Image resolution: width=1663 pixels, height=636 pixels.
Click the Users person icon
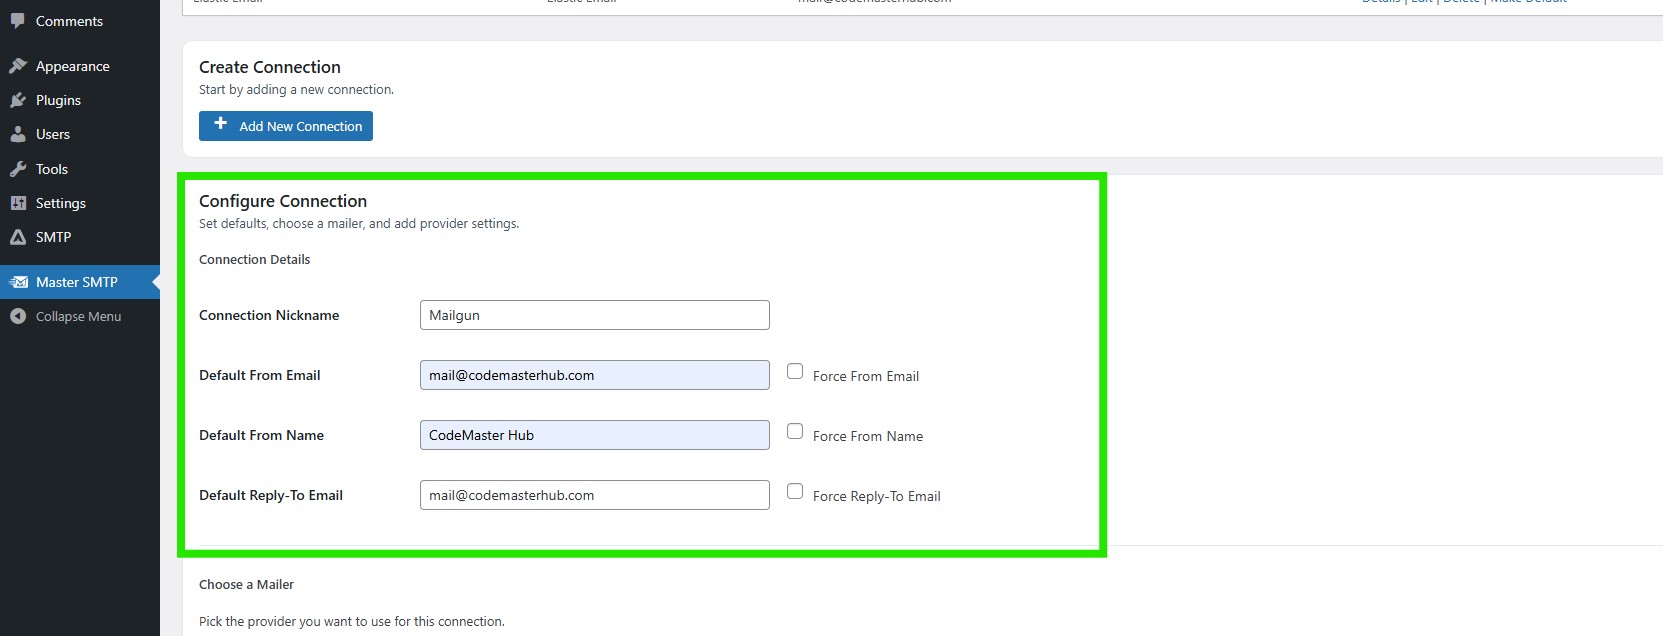click(x=18, y=134)
